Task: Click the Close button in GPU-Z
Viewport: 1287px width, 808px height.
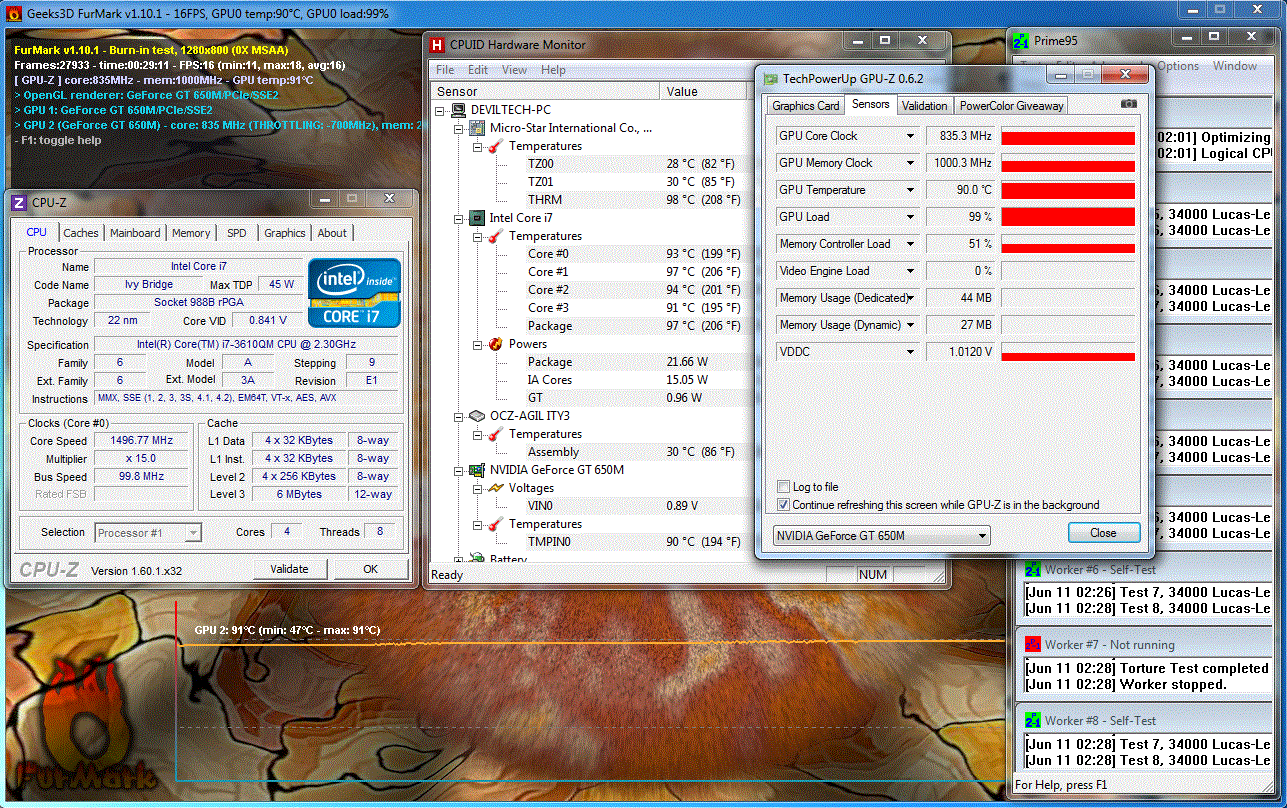Action: [x=1103, y=533]
